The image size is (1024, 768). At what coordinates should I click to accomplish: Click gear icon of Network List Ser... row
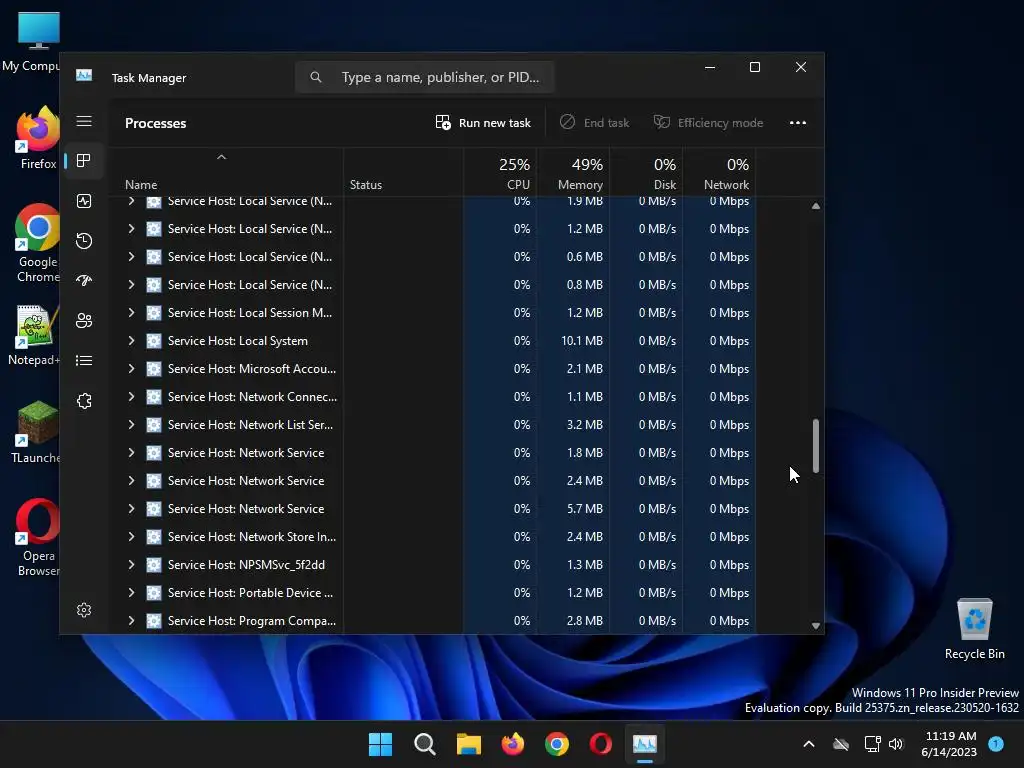(153, 425)
